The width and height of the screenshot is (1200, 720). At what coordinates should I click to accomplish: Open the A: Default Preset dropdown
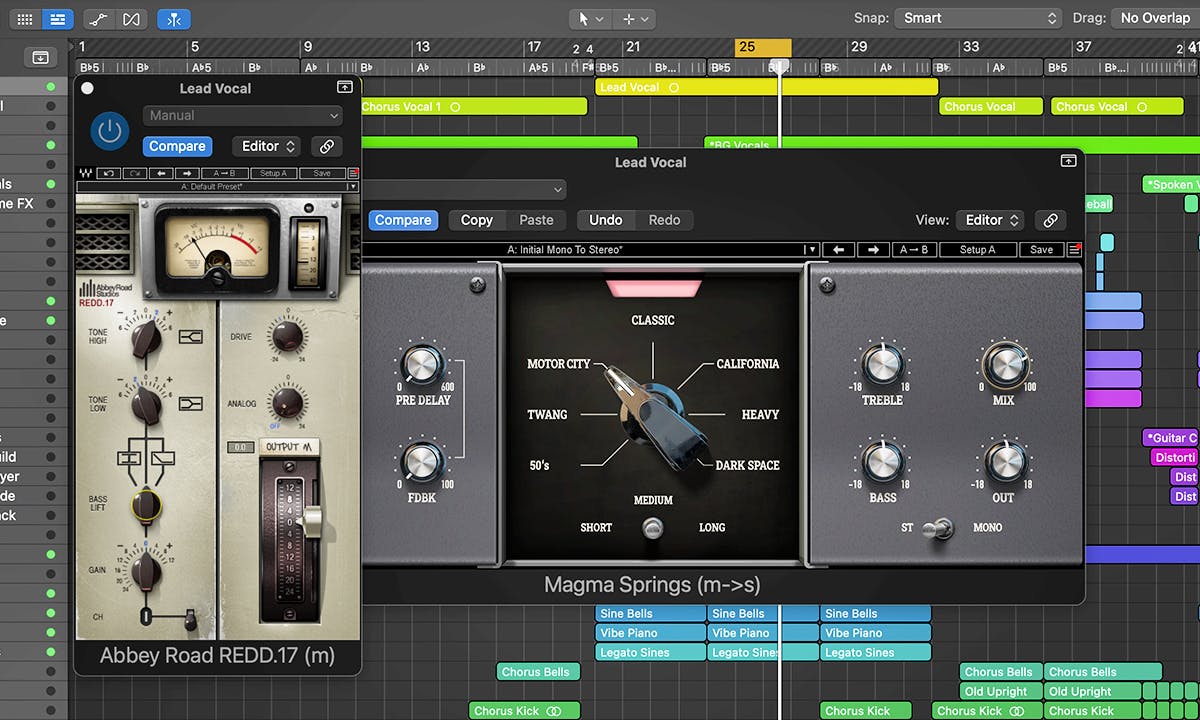tap(217, 186)
